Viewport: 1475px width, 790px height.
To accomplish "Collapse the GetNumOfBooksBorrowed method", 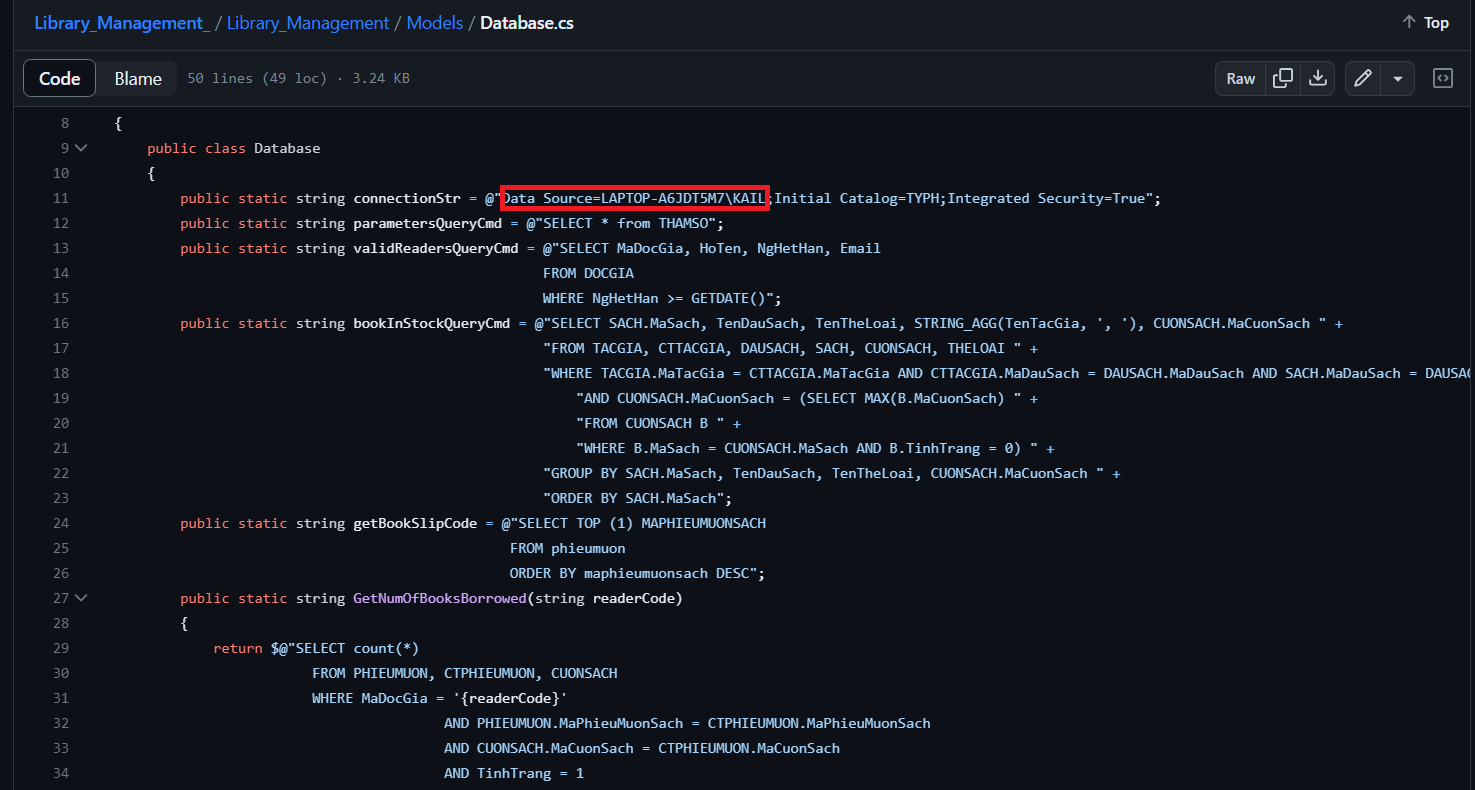I will click(x=80, y=597).
